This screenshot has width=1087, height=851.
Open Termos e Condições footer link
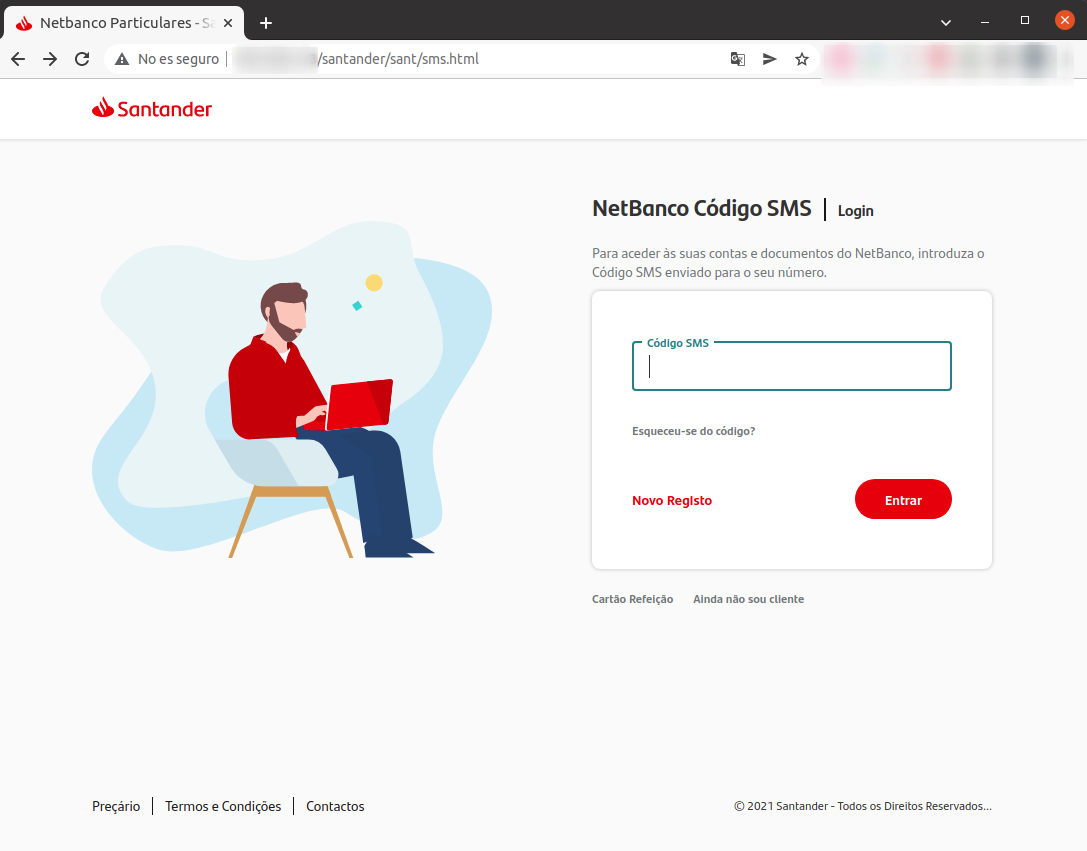pyautogui.click(x=223, y=806)
